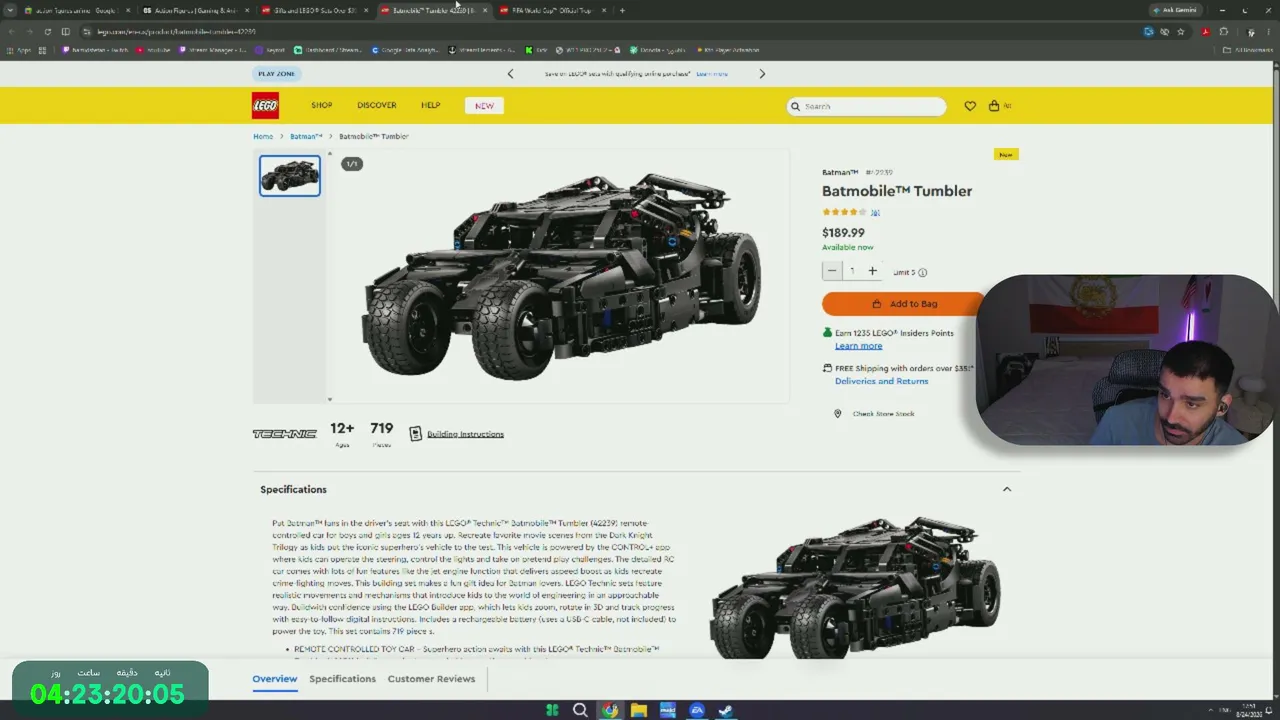Select the Batmobile thumbnail image
Screen dimensions: 1280x720
[290, 176]
